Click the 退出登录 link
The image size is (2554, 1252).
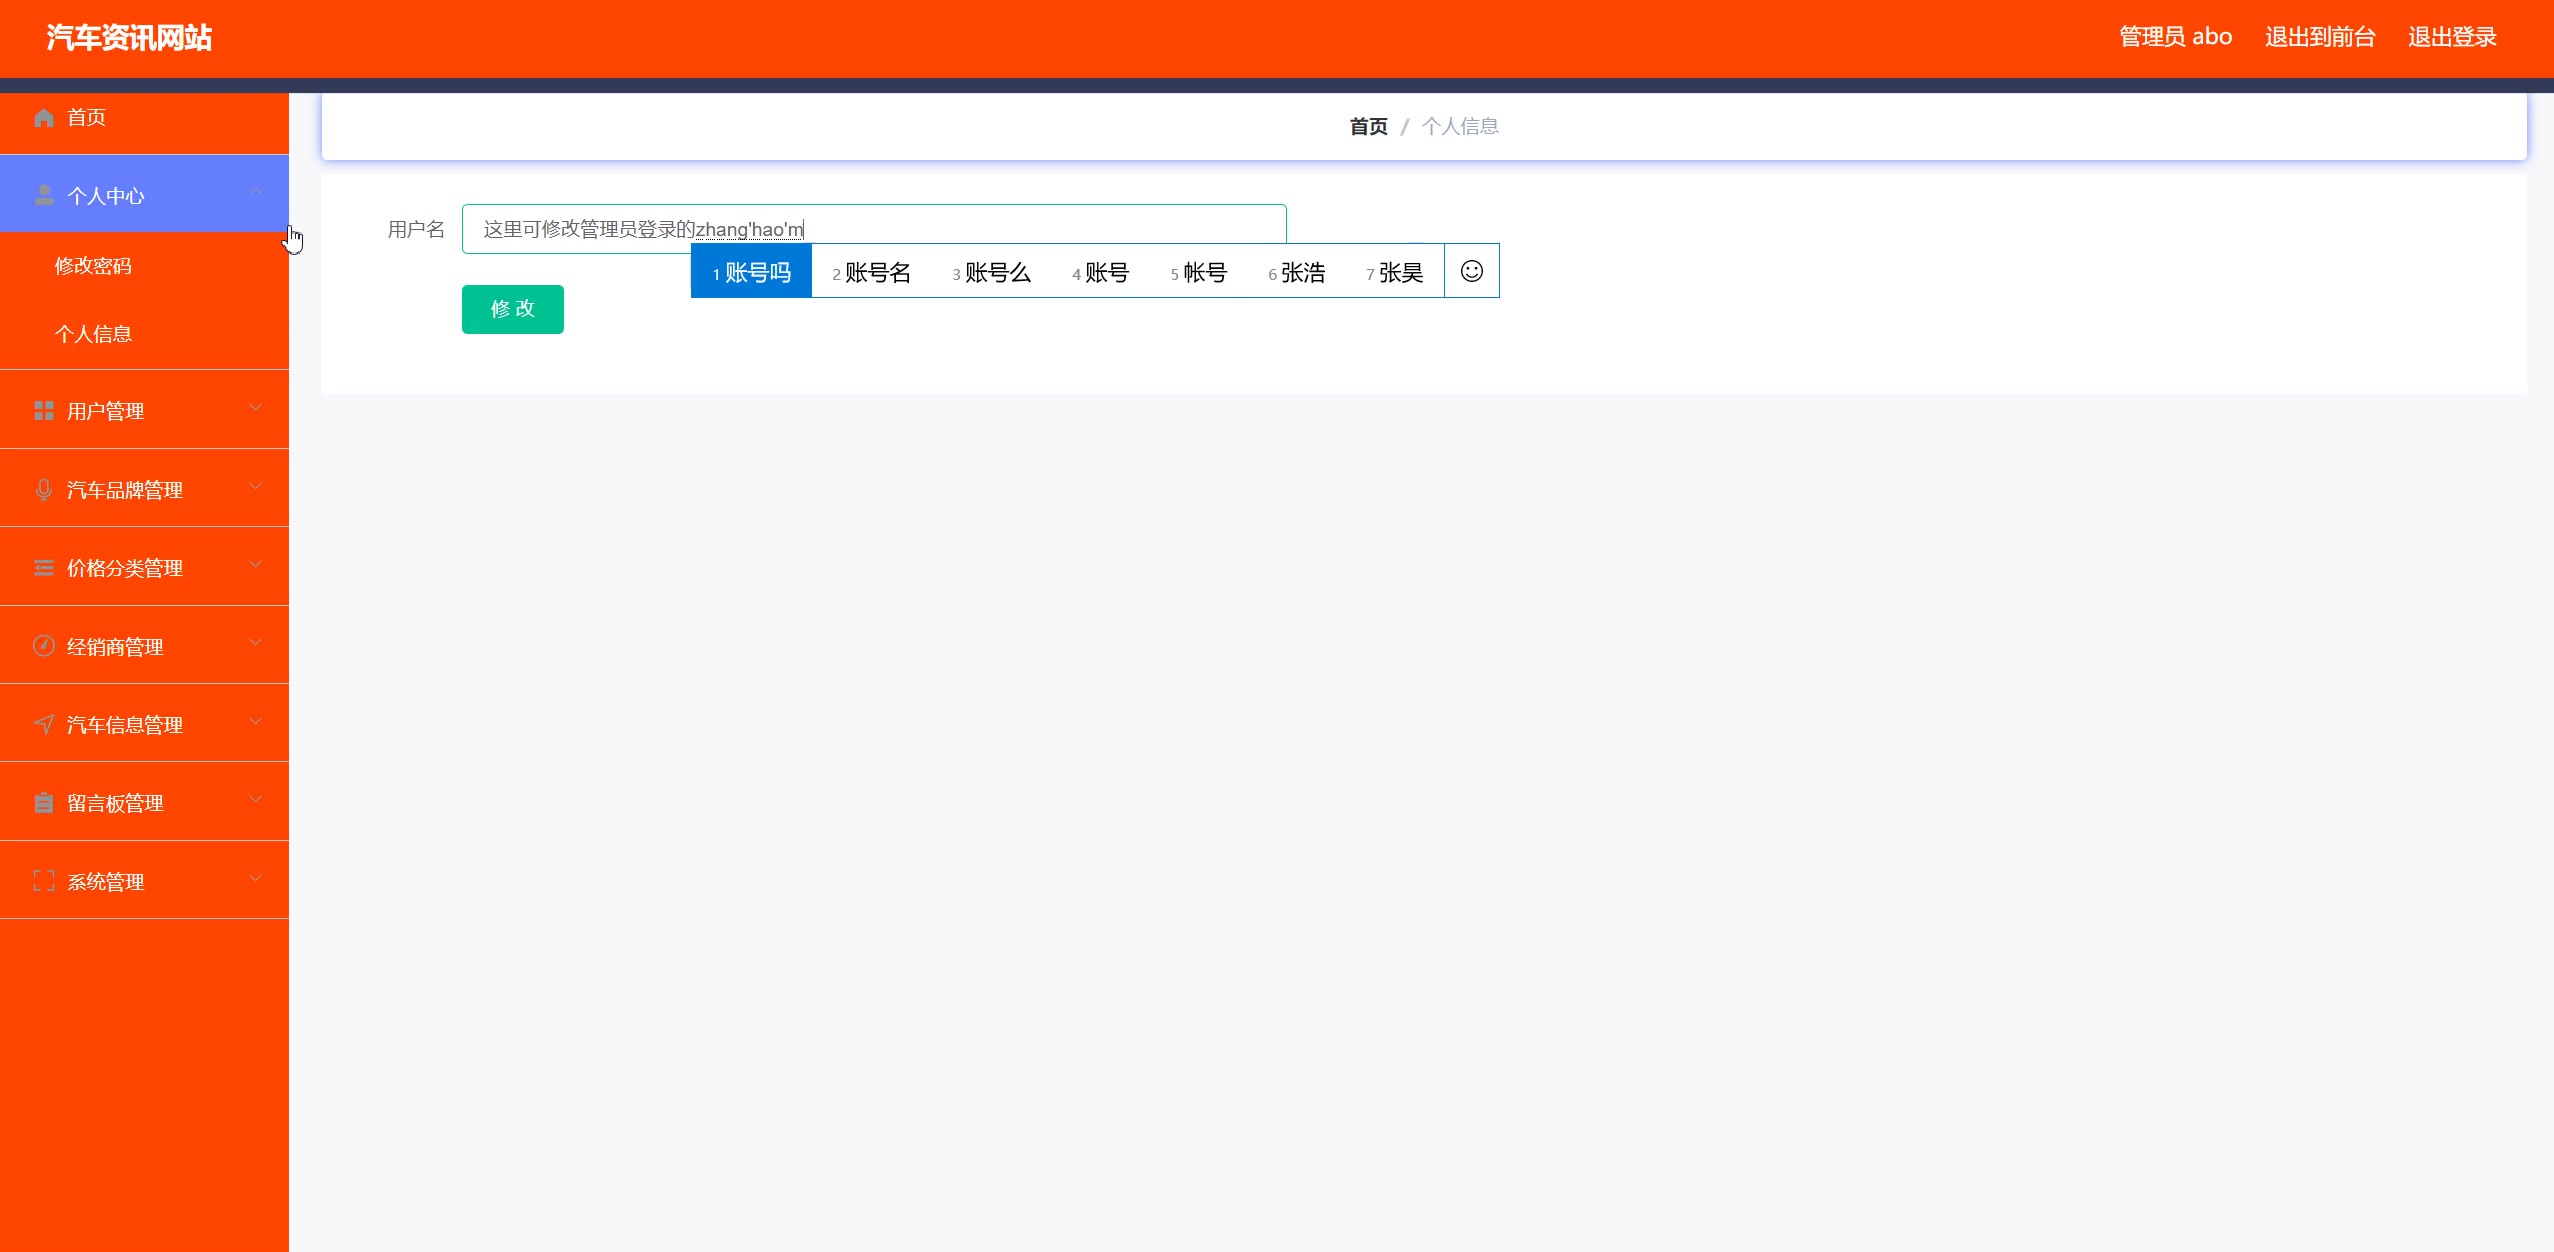pyautogui.click(x=2451, y=37)
